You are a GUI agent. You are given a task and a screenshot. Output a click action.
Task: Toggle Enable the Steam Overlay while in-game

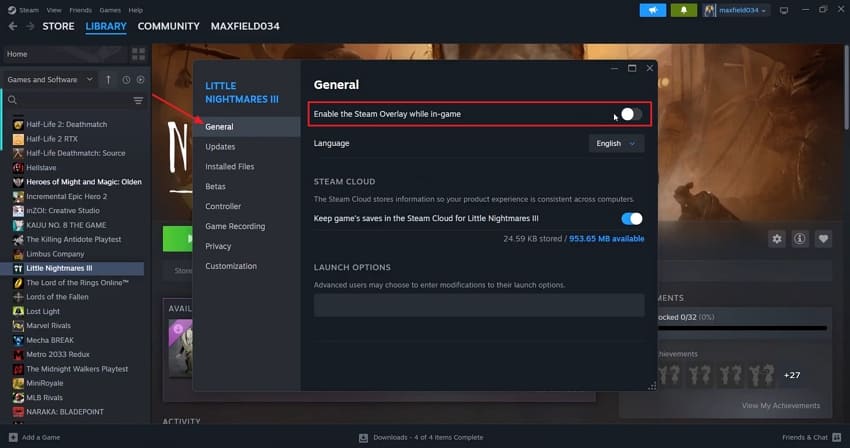point(631,114)
